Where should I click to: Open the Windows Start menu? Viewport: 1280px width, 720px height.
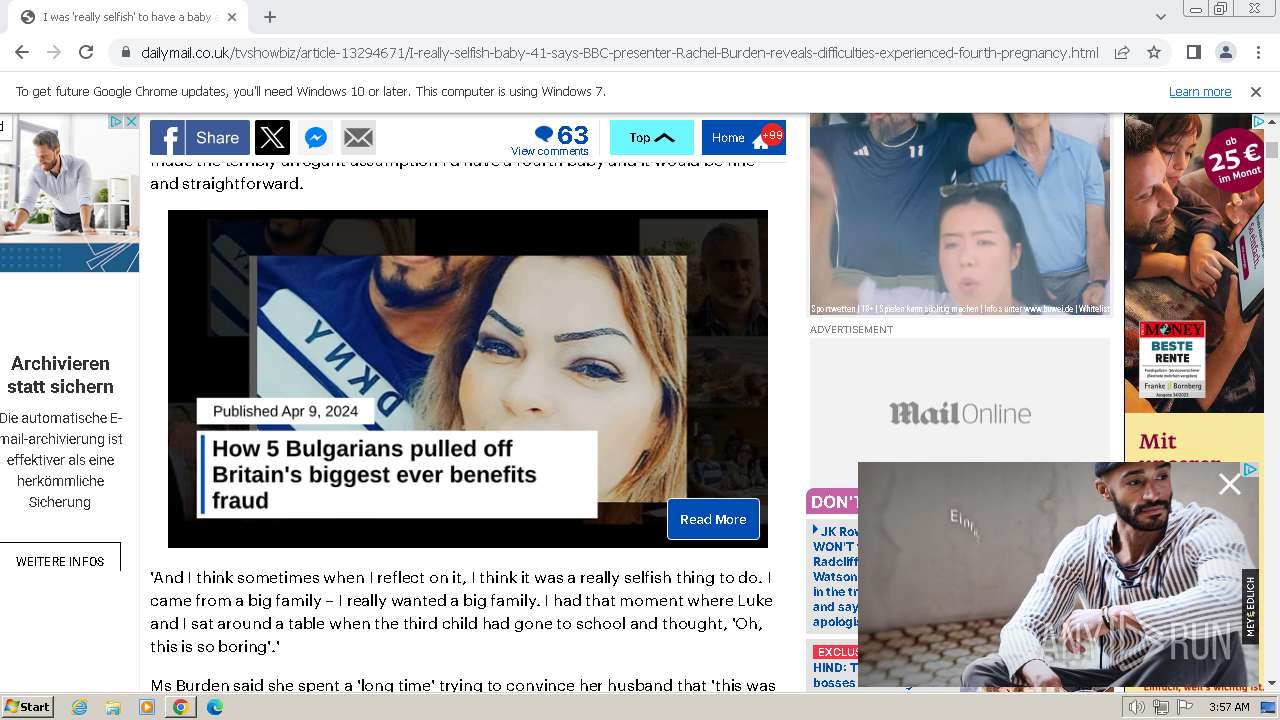[x=28, y=707]
